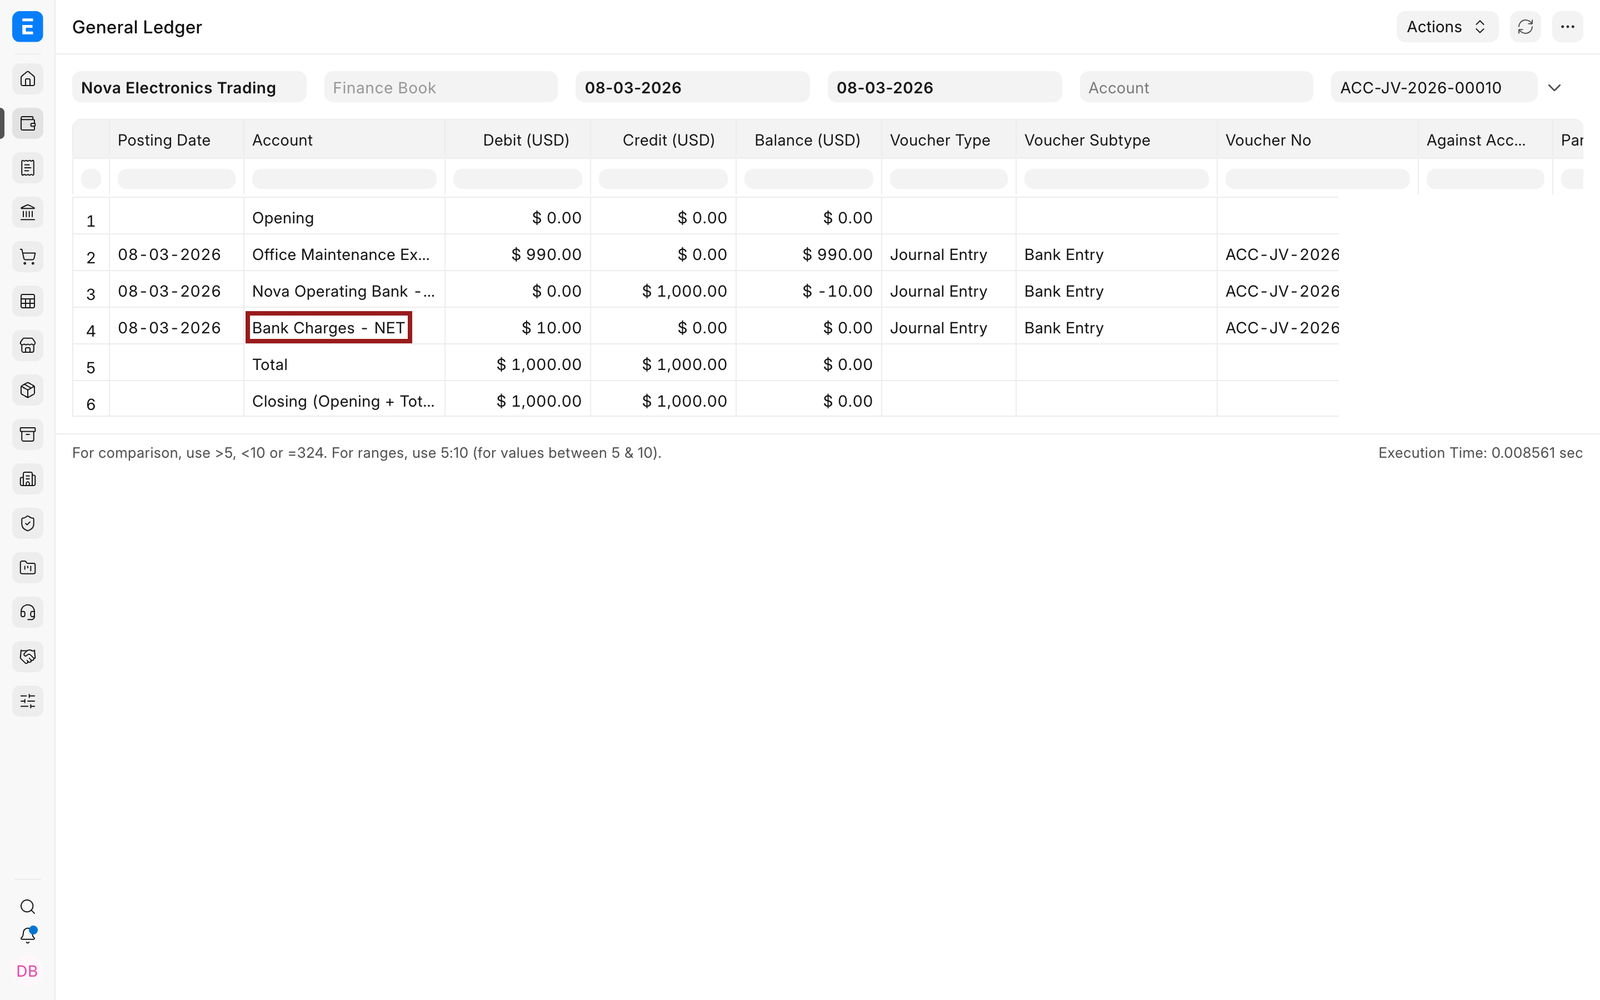Click the Voucher Type column header
Viewport: 1600px width, 1000px height.
click(x=949, y=140)
